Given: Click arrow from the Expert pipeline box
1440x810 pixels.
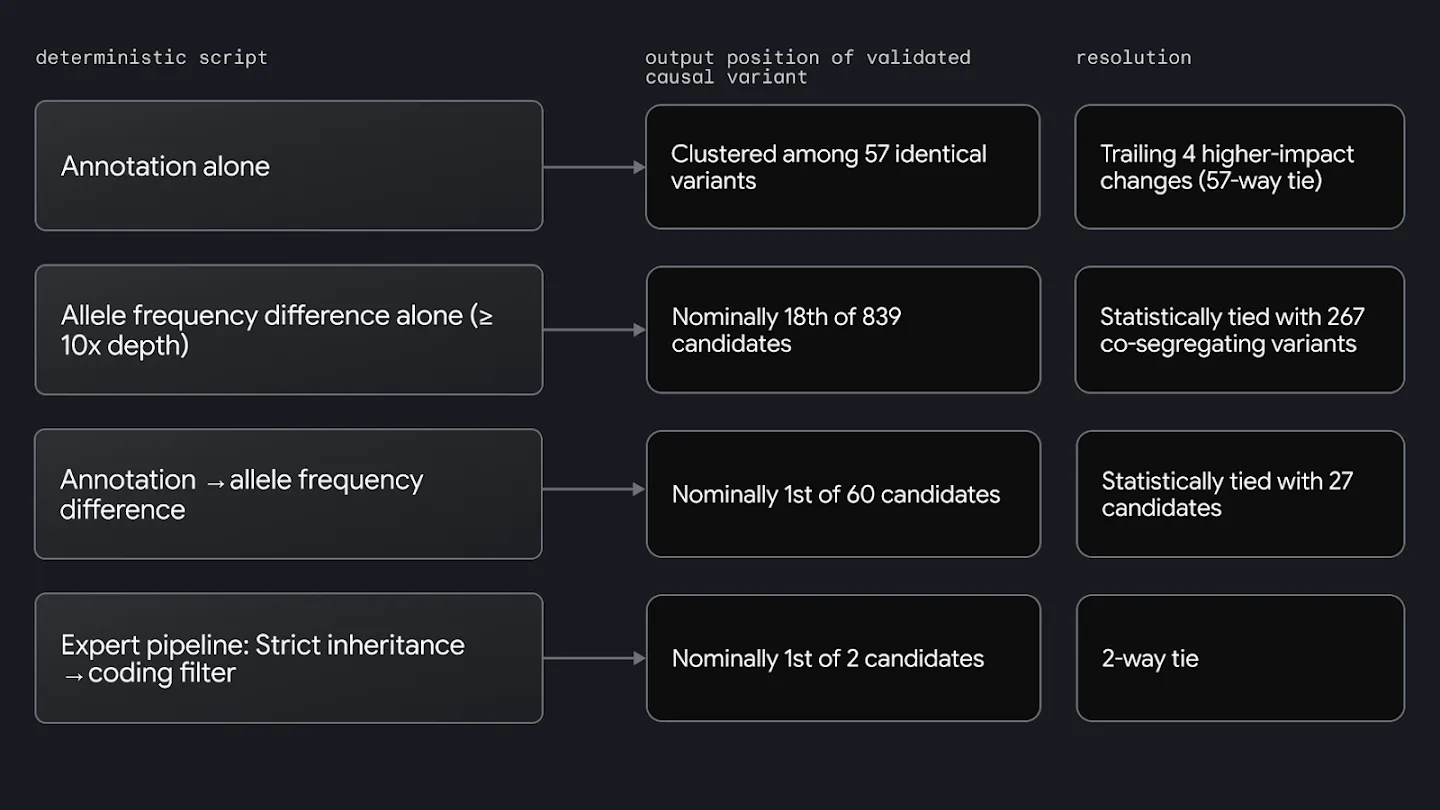Looking at the screenshot, I should point(594,658).
